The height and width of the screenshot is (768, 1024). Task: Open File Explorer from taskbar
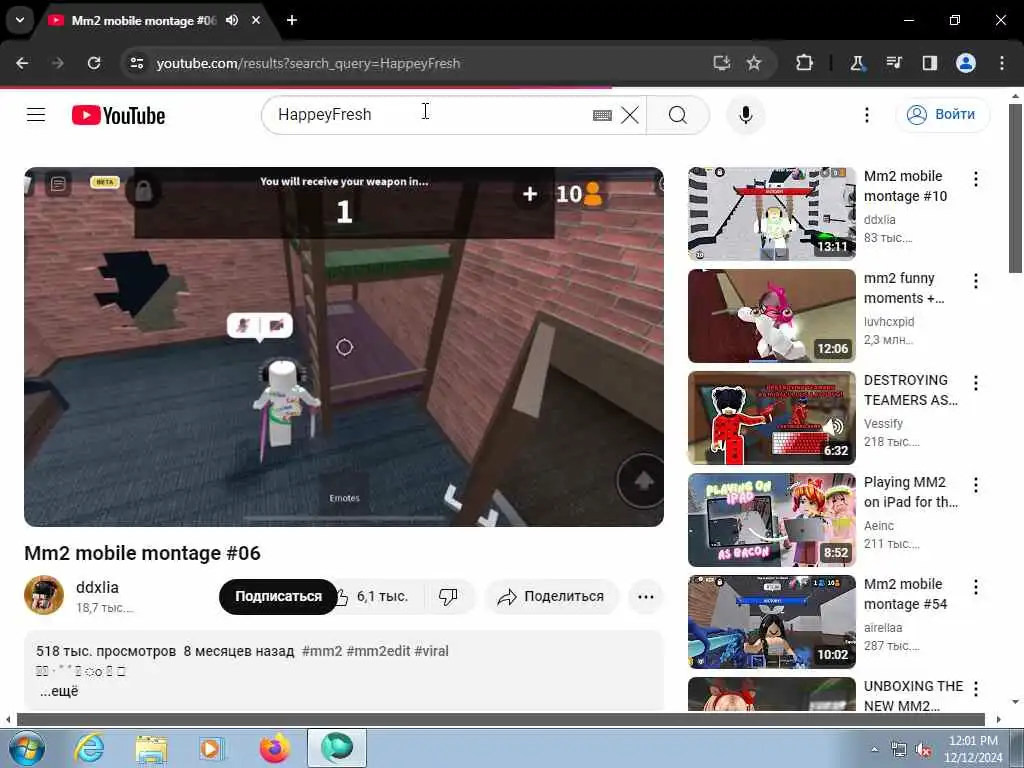[x=152, y=748]
